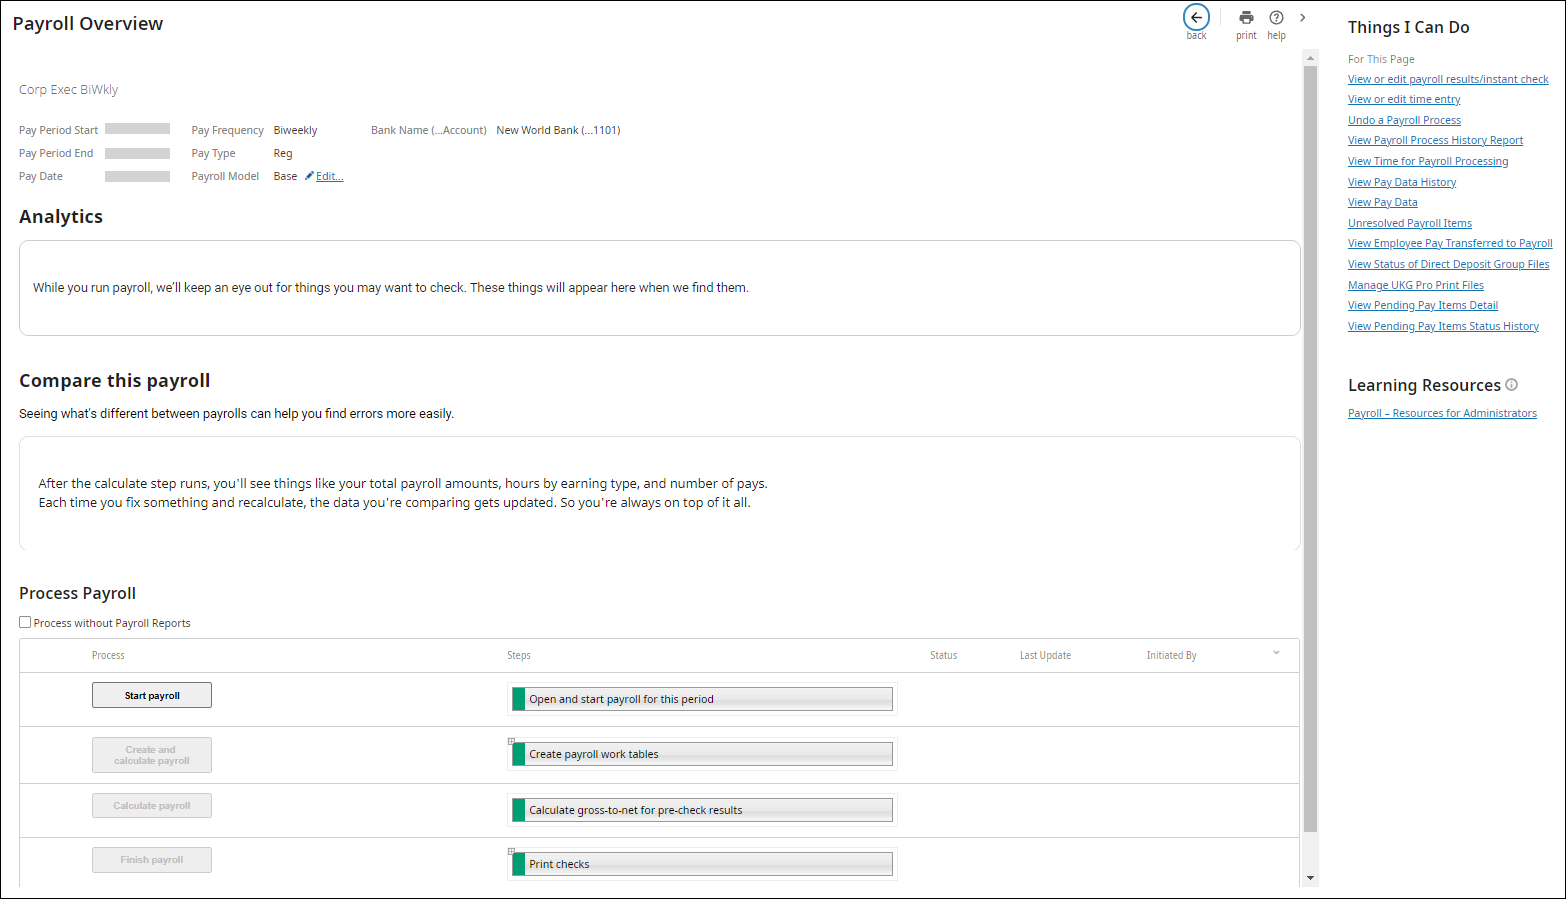This screenshot has height=899, width=1566.
Task: Click the Status column header
Action: pyautogui.click(x=943, y=656)
